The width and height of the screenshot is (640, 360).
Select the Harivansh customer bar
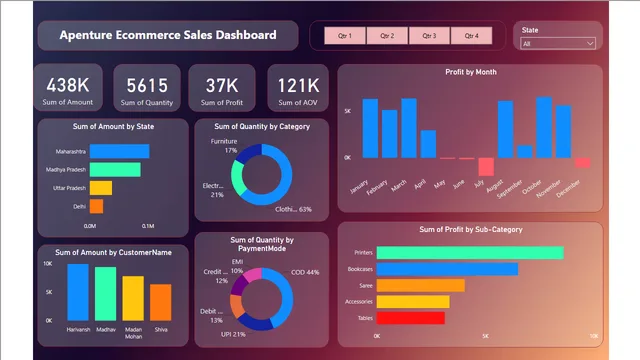coord(78,292)
